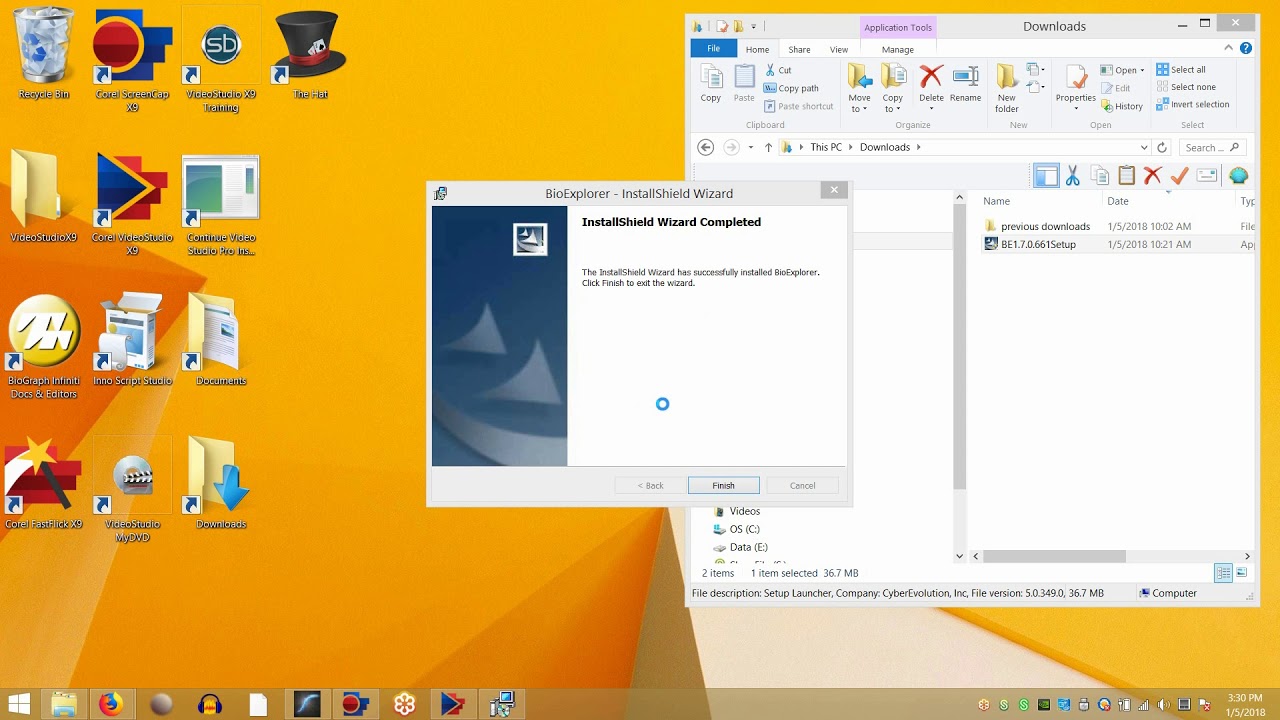Open the previous downloads folder
1280x720 pixels.
[1045, 226]
